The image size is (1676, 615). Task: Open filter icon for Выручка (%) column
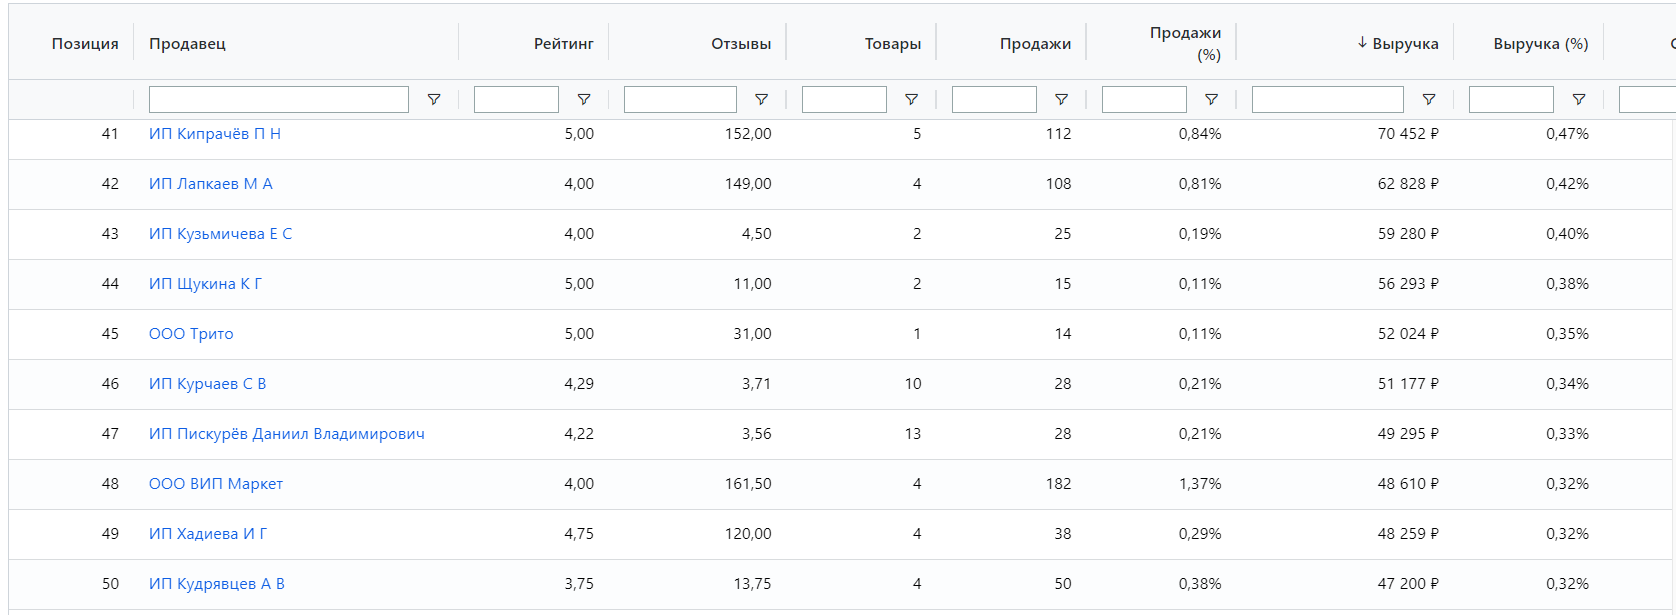[x=1579, y=100]
